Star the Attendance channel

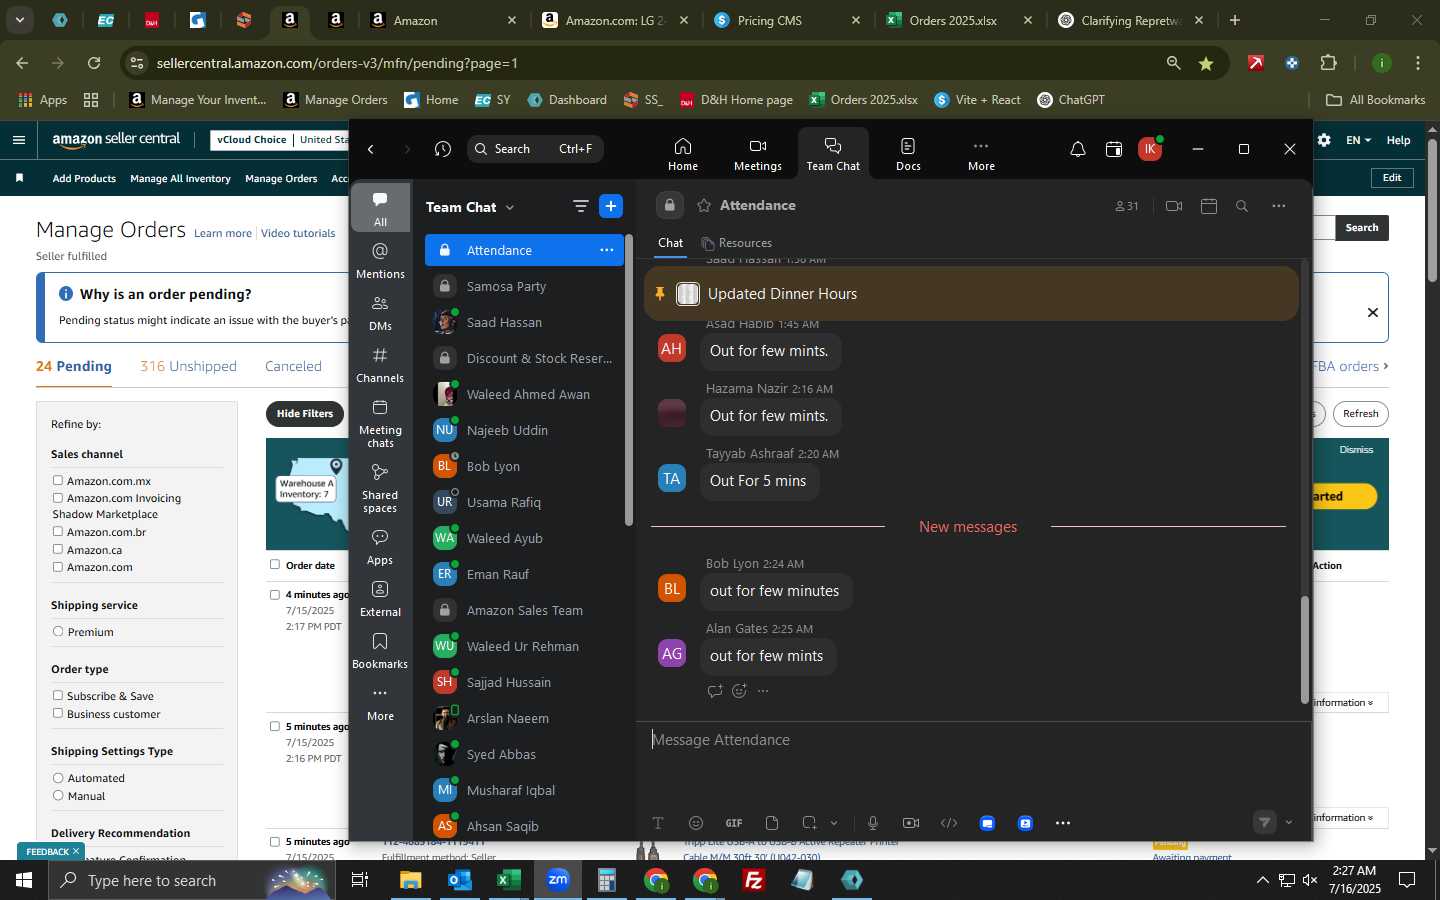(x=704, y=205)
